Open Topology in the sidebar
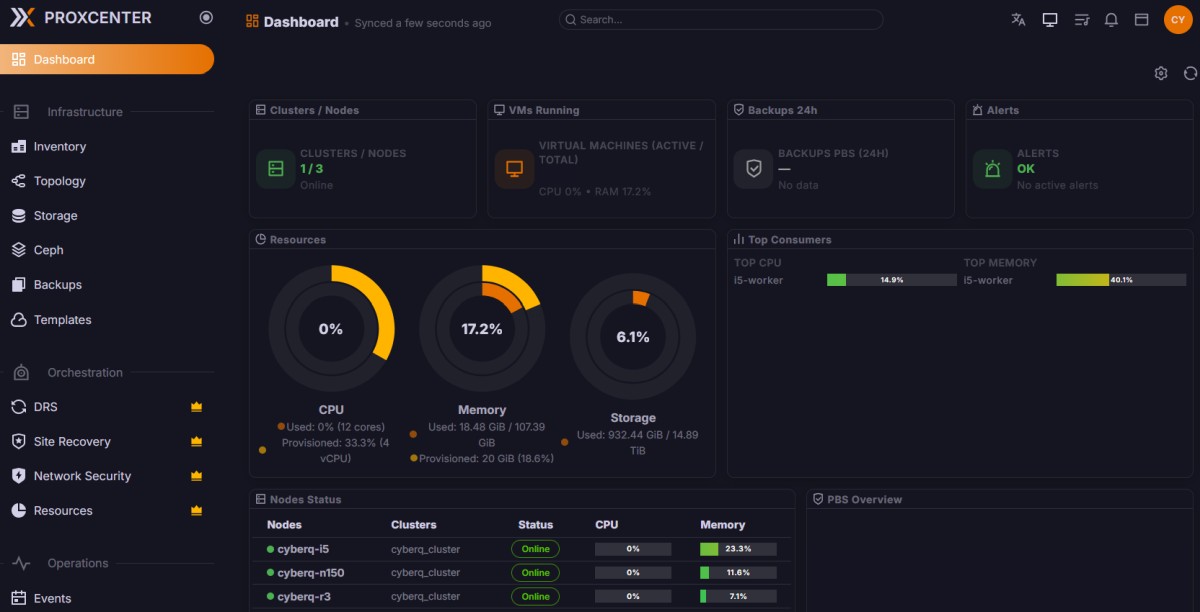 click(60, 181)
